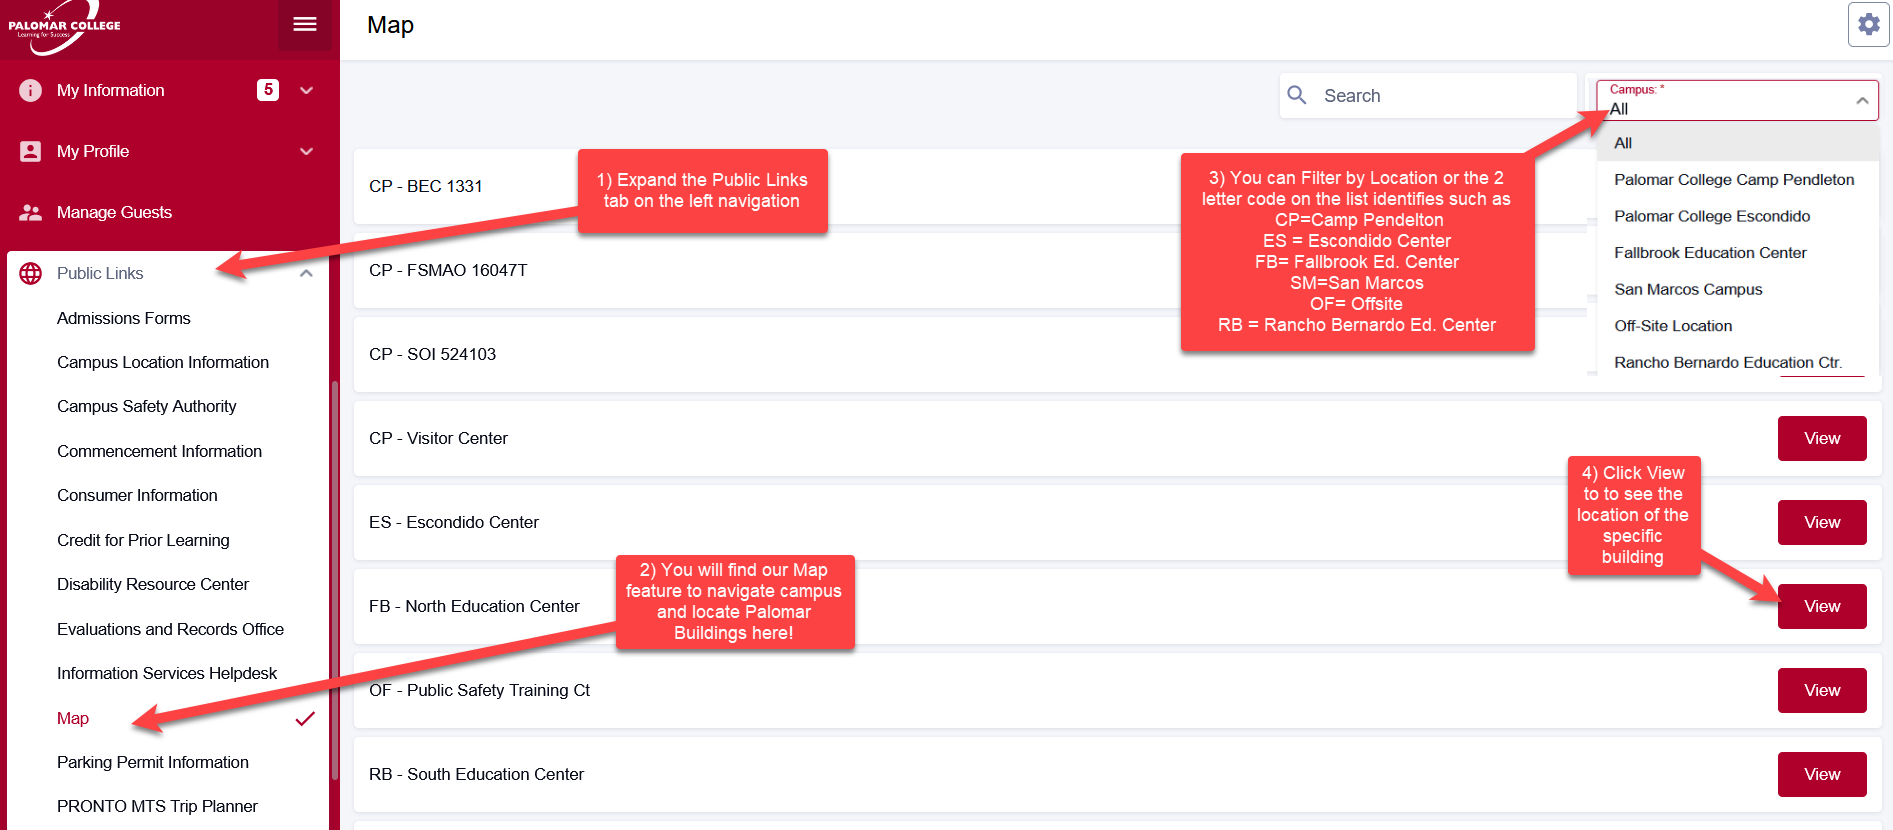This screenshot has height=830, width=1893.
Task: Click the My Profile person icon
Action: 31,152
